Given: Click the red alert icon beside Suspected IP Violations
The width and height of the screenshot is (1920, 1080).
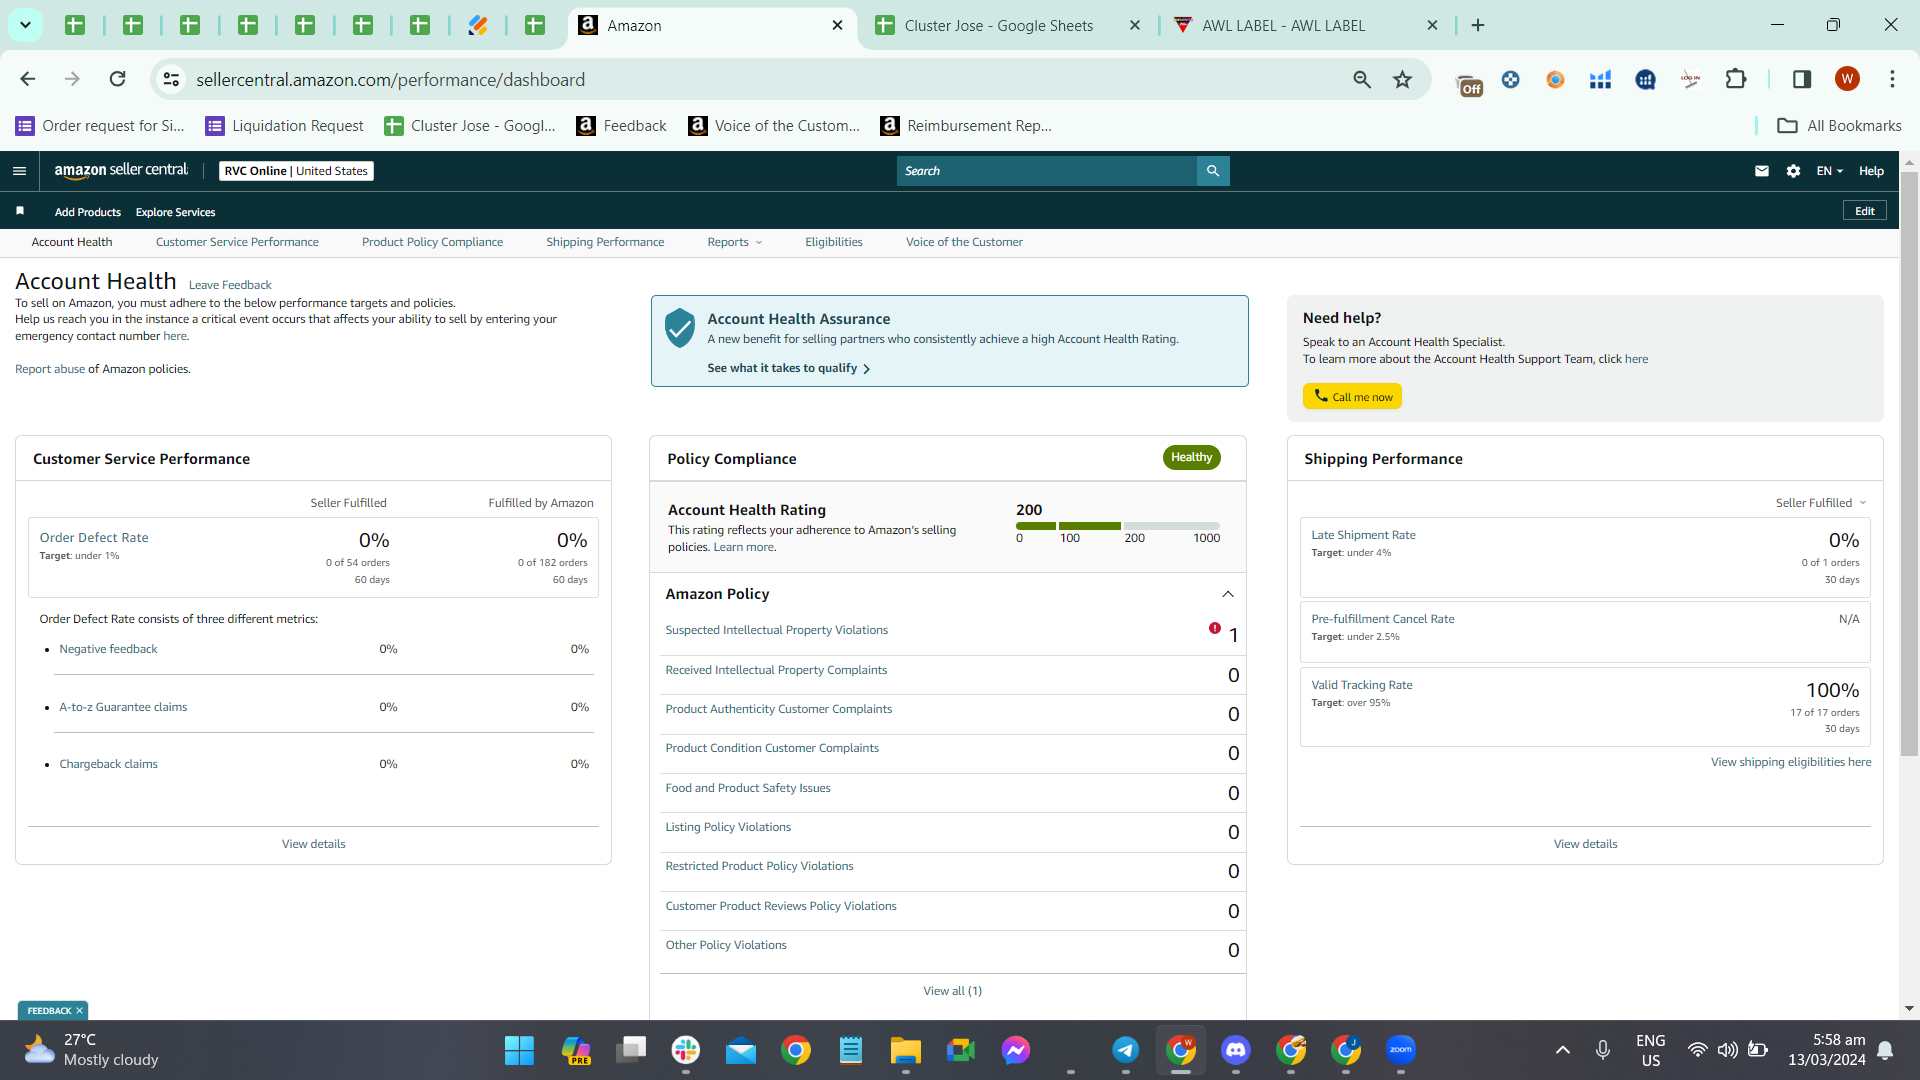Looking at the screenshot, I should click(x=1214, y=629).
